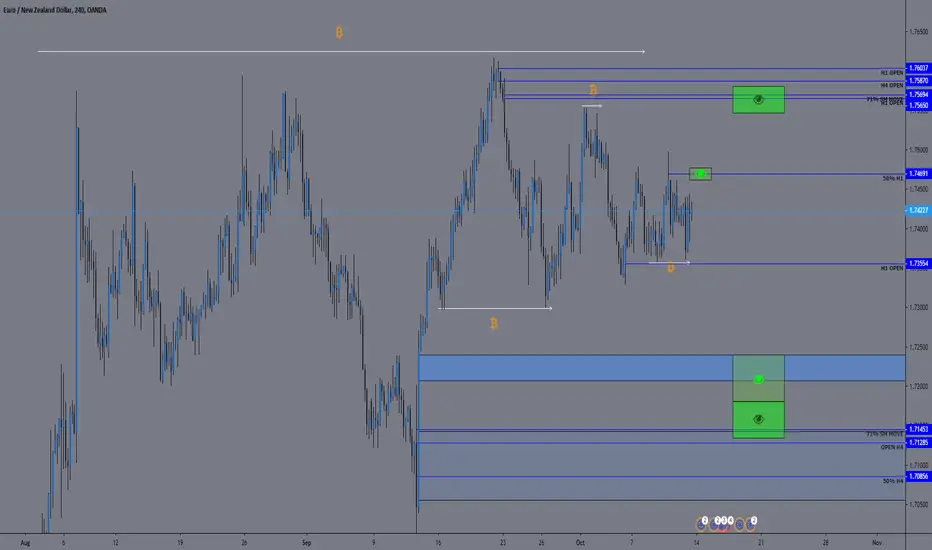Select the 50% H4 line label
Image resolution: width=932 pixels, height=550 pixels.
893,481
